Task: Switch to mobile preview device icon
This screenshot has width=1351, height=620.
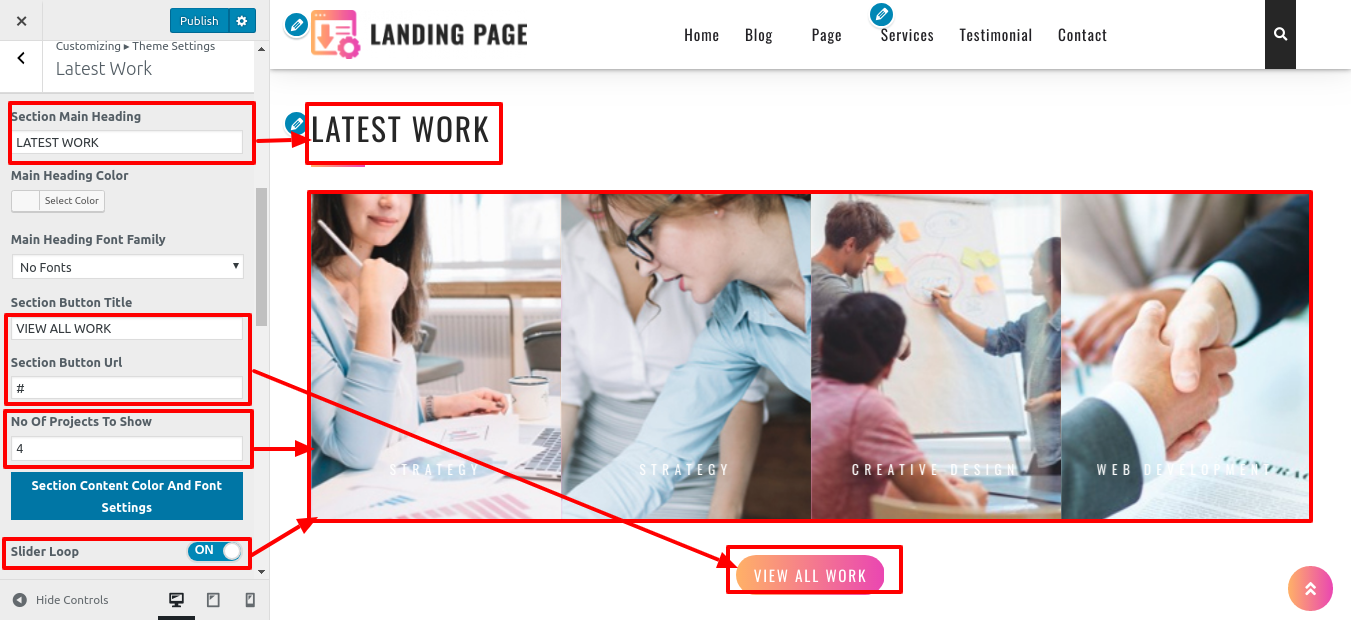Action: coord(250,600)
